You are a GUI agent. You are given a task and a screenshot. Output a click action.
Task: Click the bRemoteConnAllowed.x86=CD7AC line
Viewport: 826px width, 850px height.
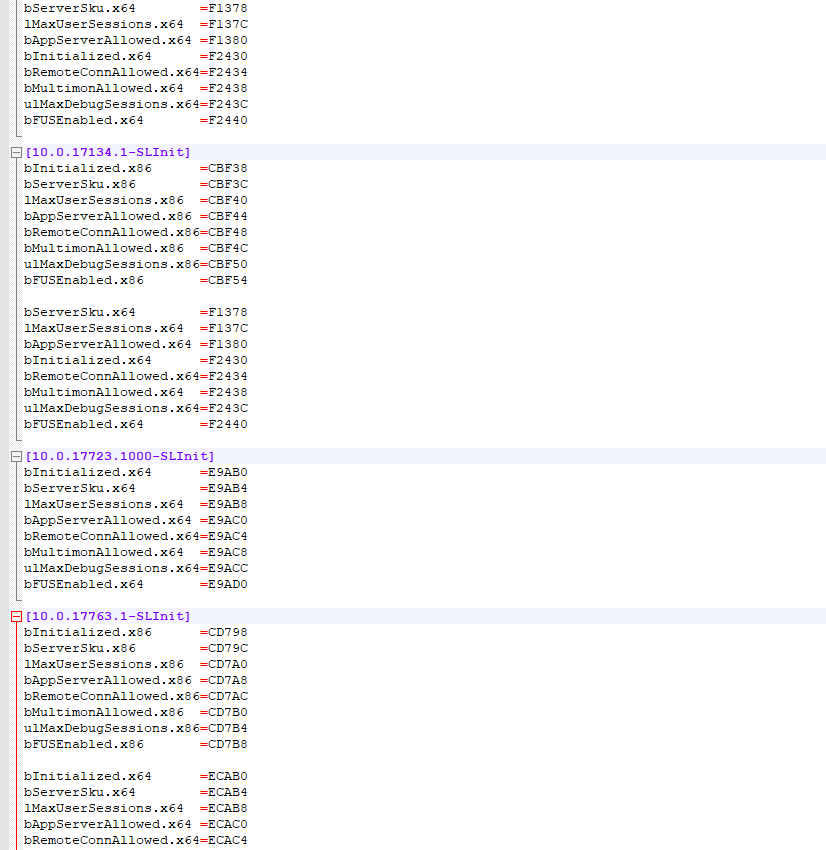click(x=135, y=697)
